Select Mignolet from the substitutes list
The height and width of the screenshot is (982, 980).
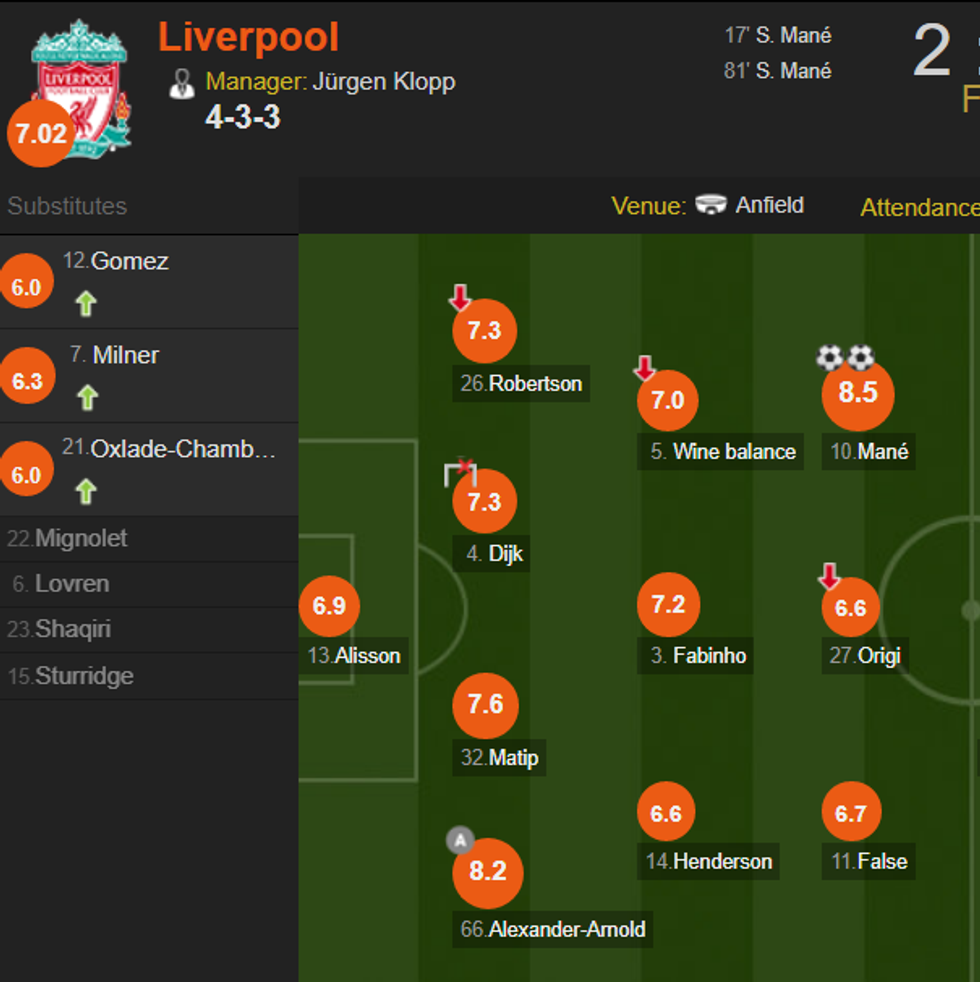(x=81, y=538)
